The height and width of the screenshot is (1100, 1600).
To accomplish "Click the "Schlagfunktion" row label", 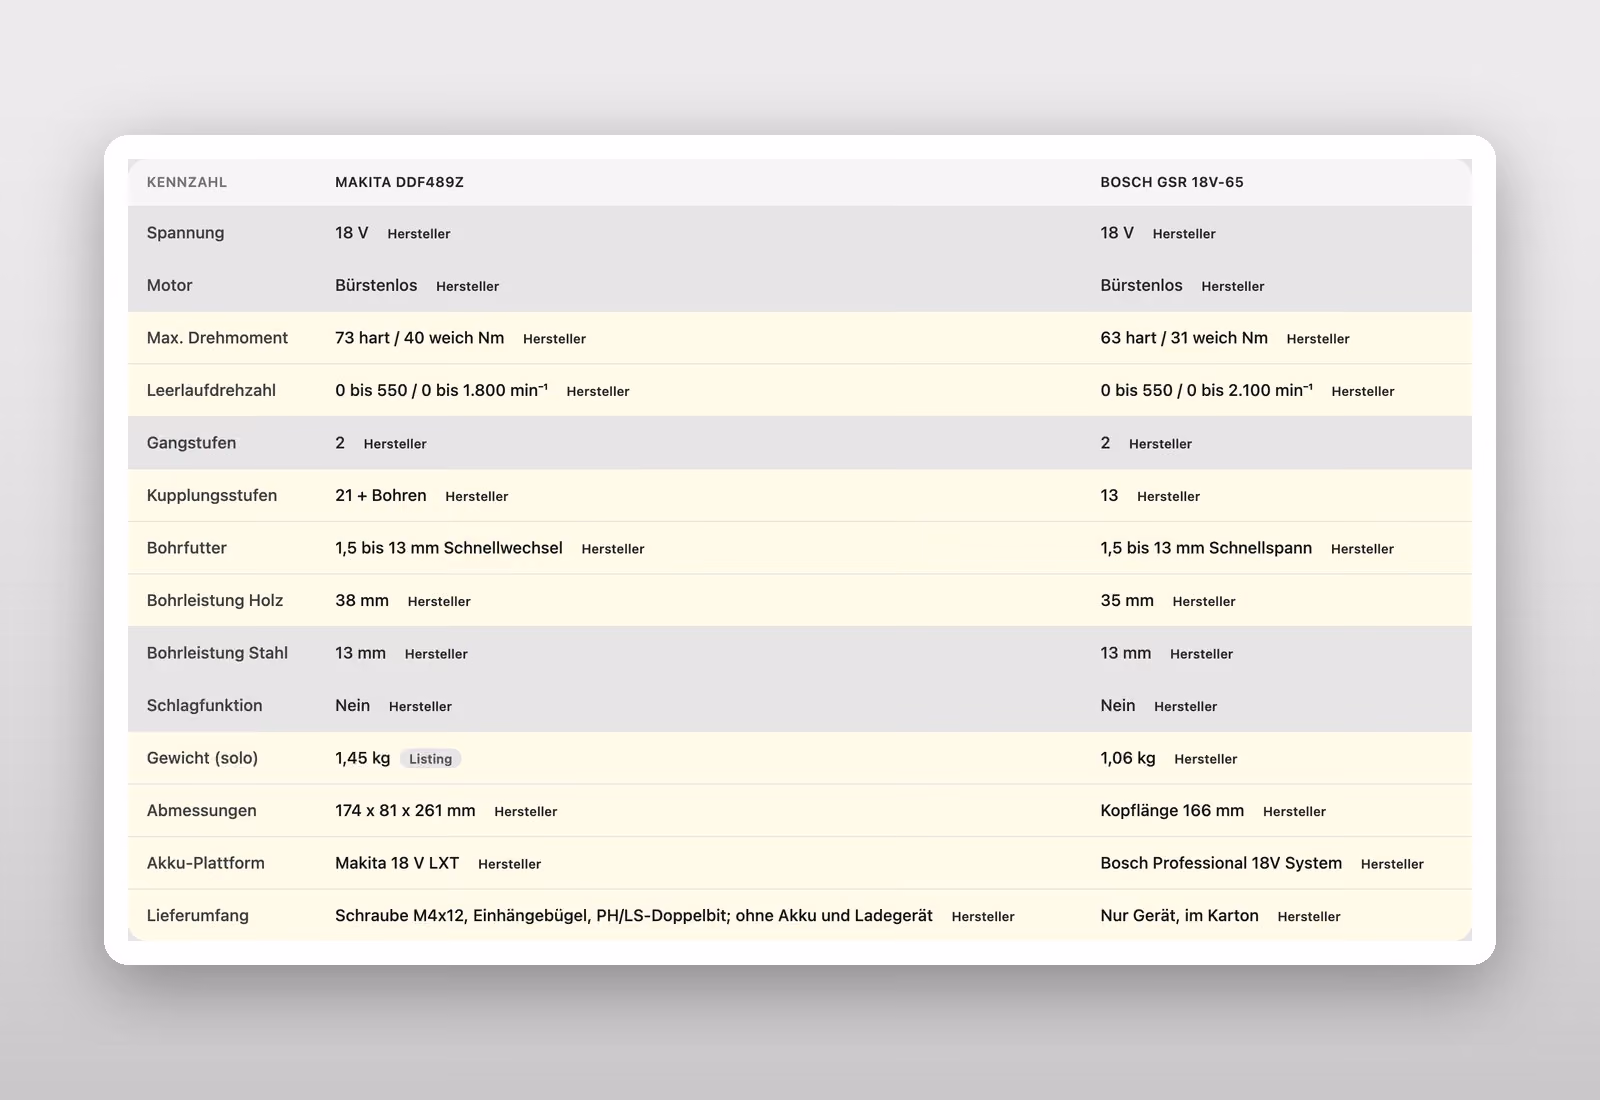I will coord(204,705).
